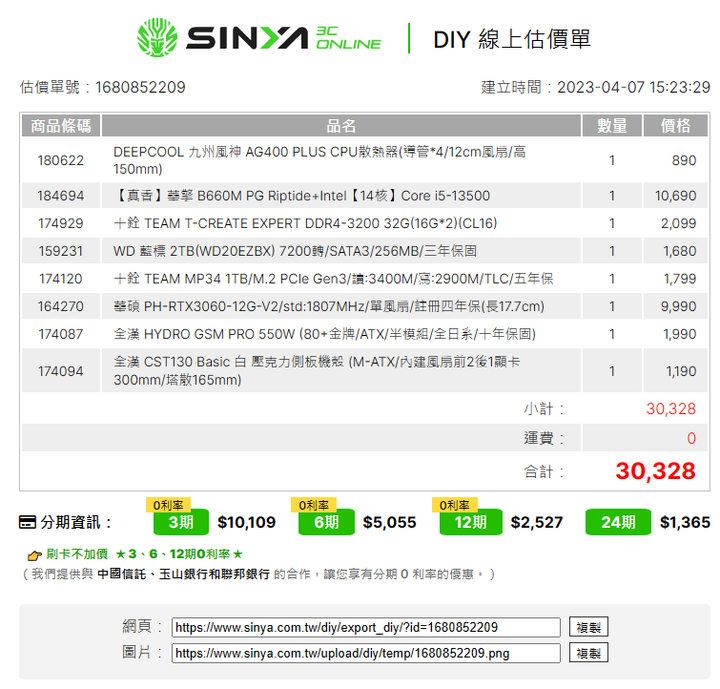
Task: Click the 商品條碼 column header
Action: (61, 125)
